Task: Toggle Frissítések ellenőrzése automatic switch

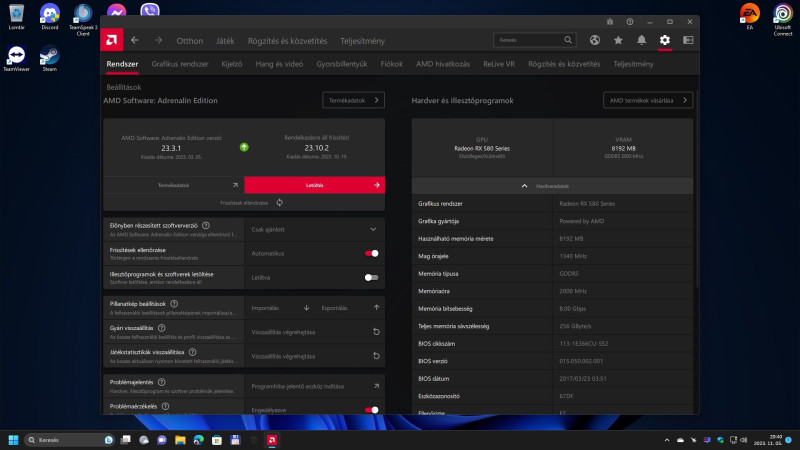Action: point(371,254)
